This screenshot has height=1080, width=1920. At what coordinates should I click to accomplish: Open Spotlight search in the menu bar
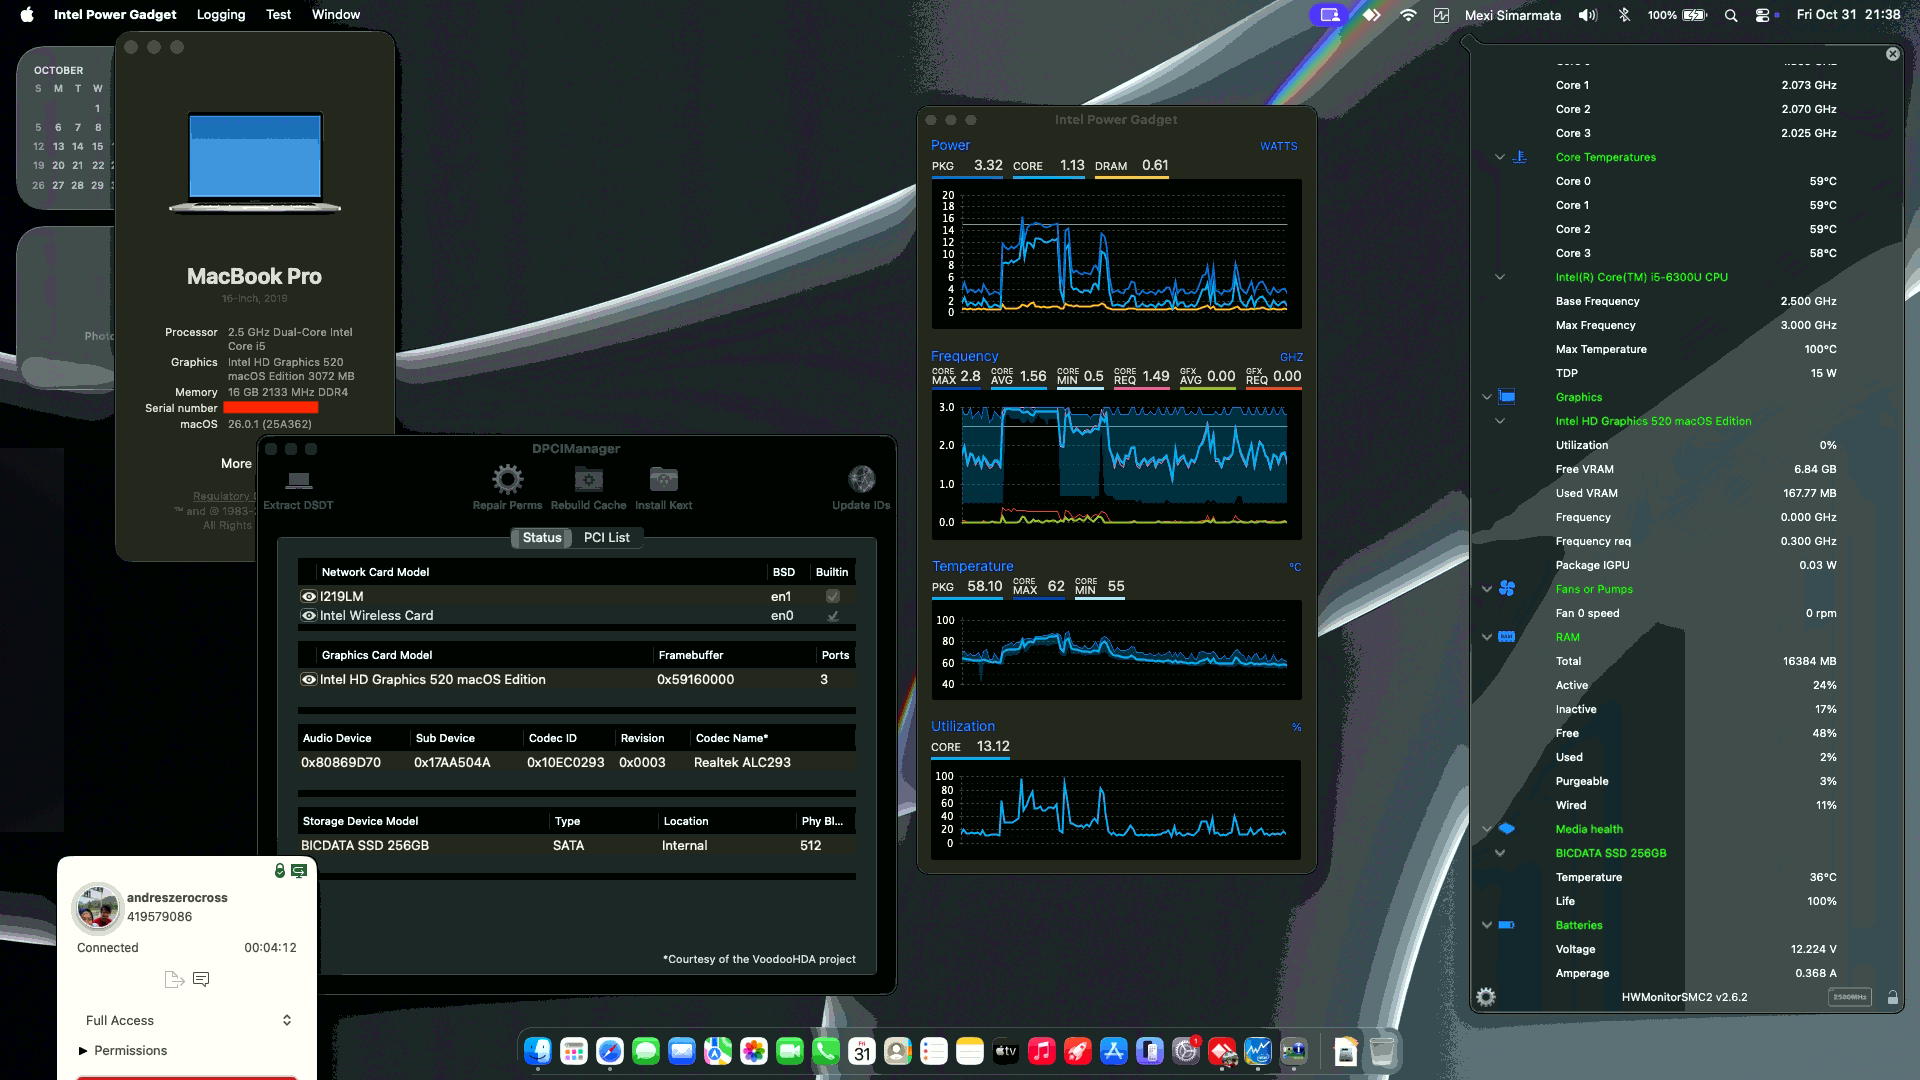(1730, 14)
